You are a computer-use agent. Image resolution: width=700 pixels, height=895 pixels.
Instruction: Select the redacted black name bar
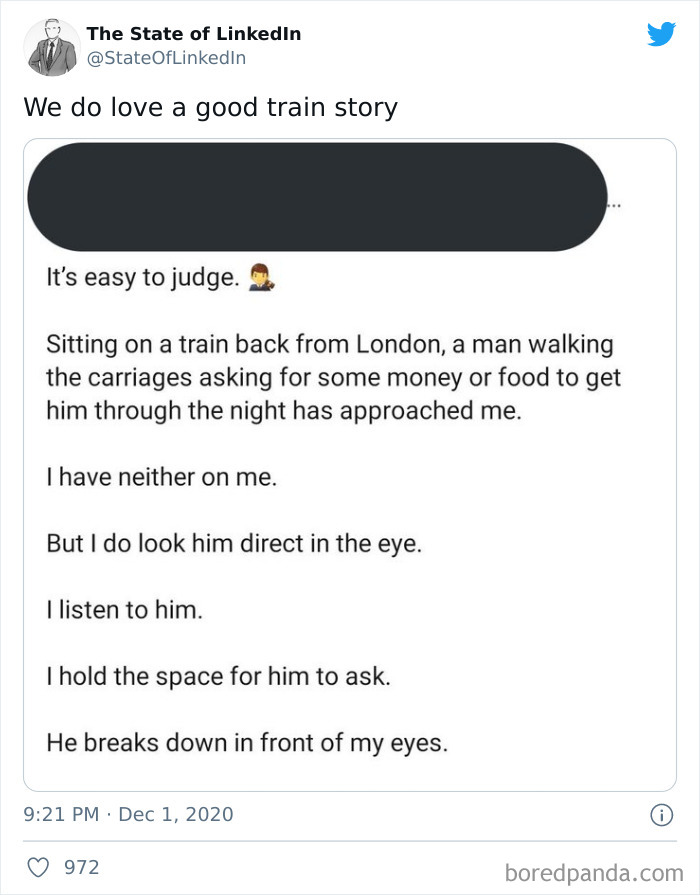coord(320,195)
